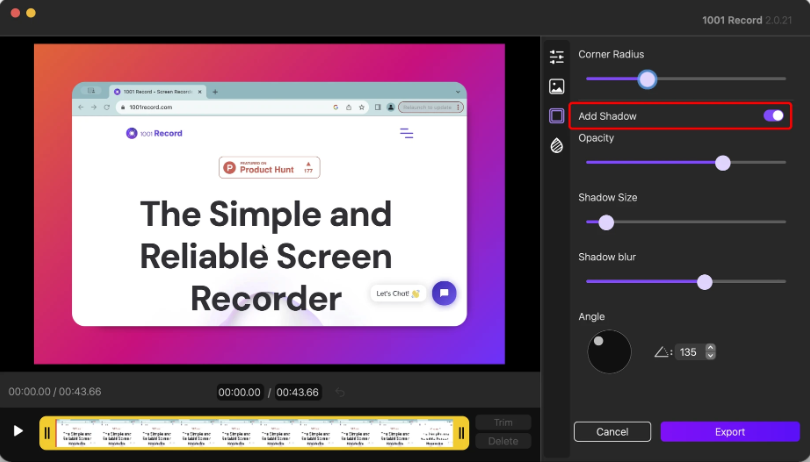Click the left trim handle on timeline
Image resolution: width=810 pixels, height=462 pixels.
(48, 433)
